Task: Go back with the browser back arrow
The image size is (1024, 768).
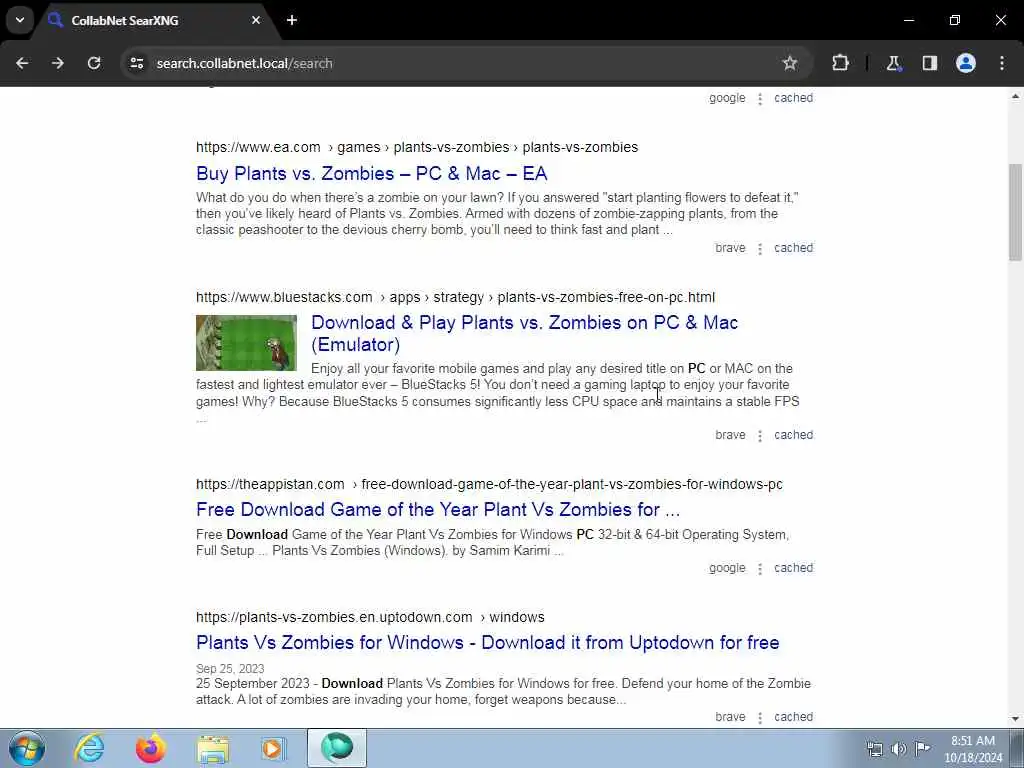Action: [x=22, y=63]
